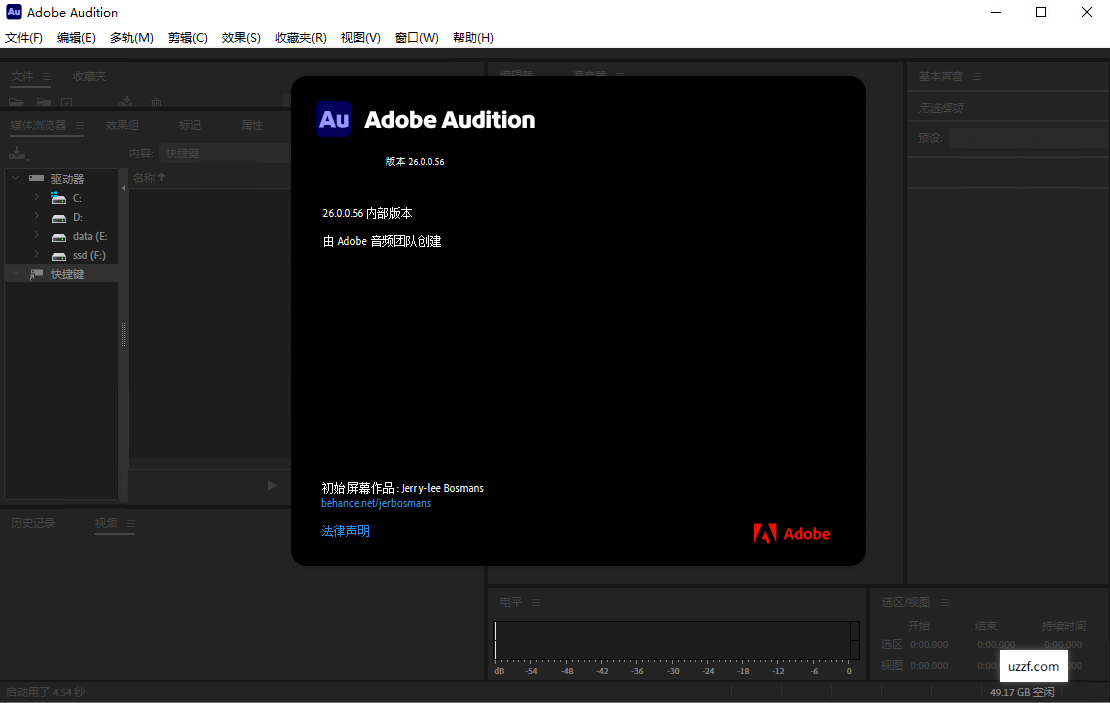Image resolution: width=1110 pixels, height=703 pixels.
Task: Open the 内容 快捷键 dropdown
Action: (x=225, y=152)
